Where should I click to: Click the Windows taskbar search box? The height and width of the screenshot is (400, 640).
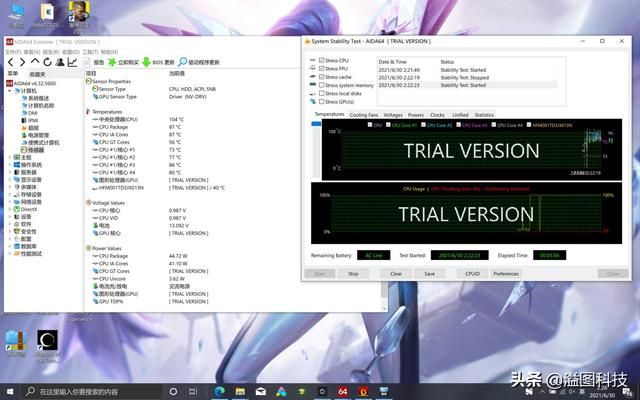click(92, 392)
